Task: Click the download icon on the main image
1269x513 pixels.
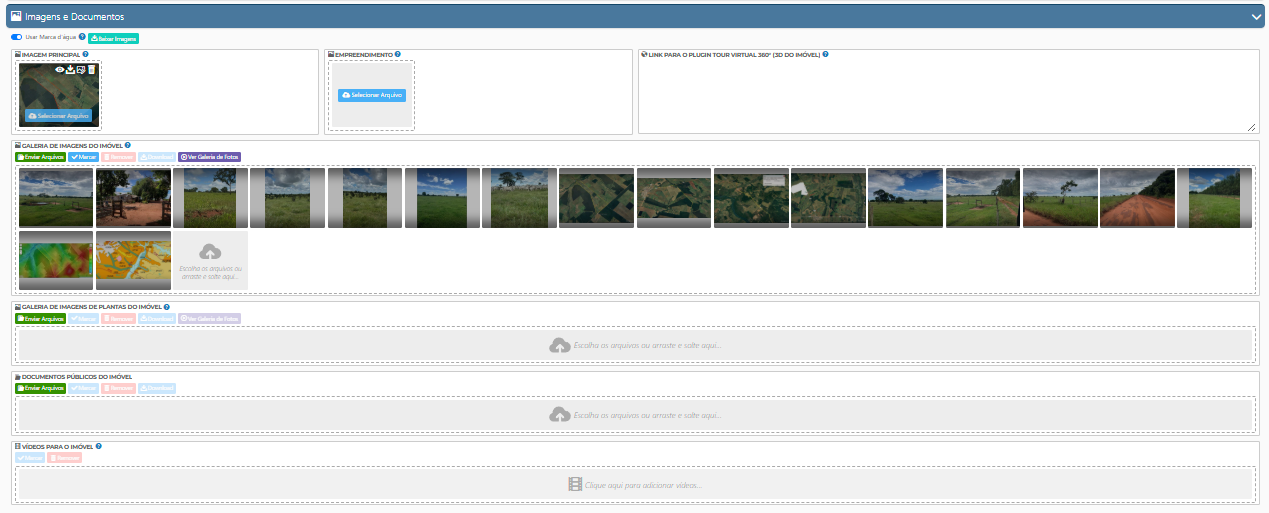Action: click(70, 70)
